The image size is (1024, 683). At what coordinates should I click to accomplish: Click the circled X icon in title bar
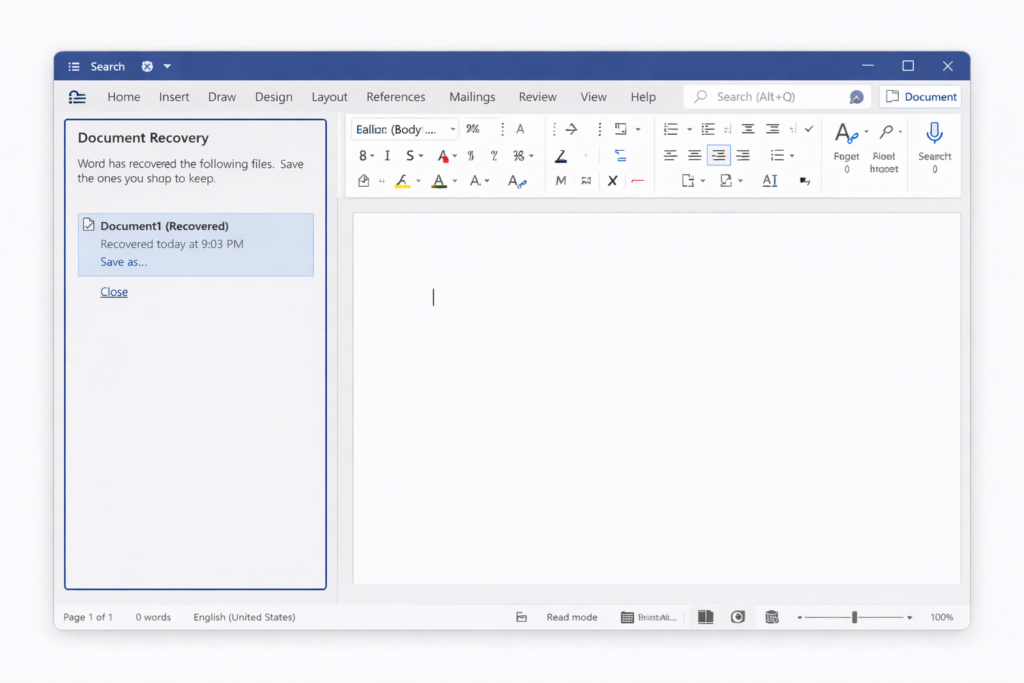click(x=148, y=67)
